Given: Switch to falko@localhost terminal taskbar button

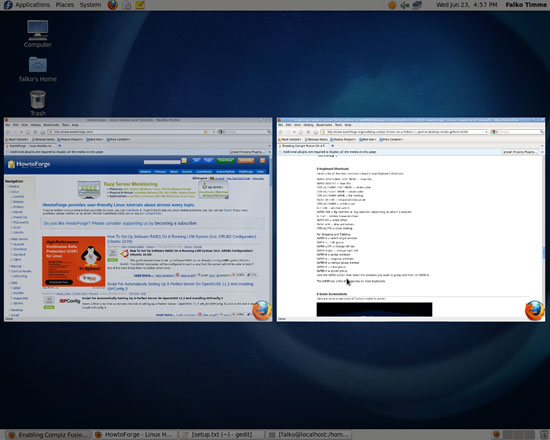Looking at the screenshot, I should [308, 435].
